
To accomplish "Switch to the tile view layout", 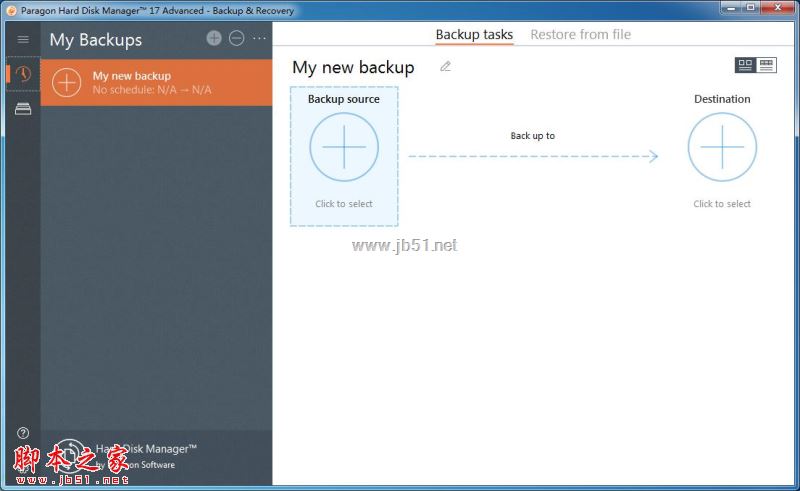I will coord(745,65).
